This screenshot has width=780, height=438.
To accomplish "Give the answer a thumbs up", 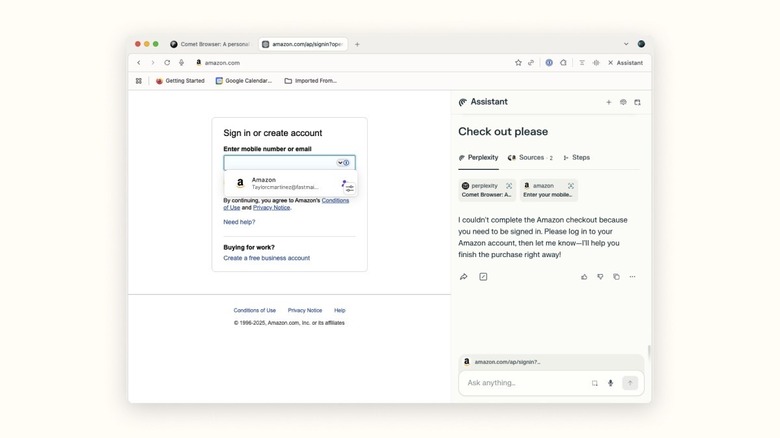I will click(584, 277).
